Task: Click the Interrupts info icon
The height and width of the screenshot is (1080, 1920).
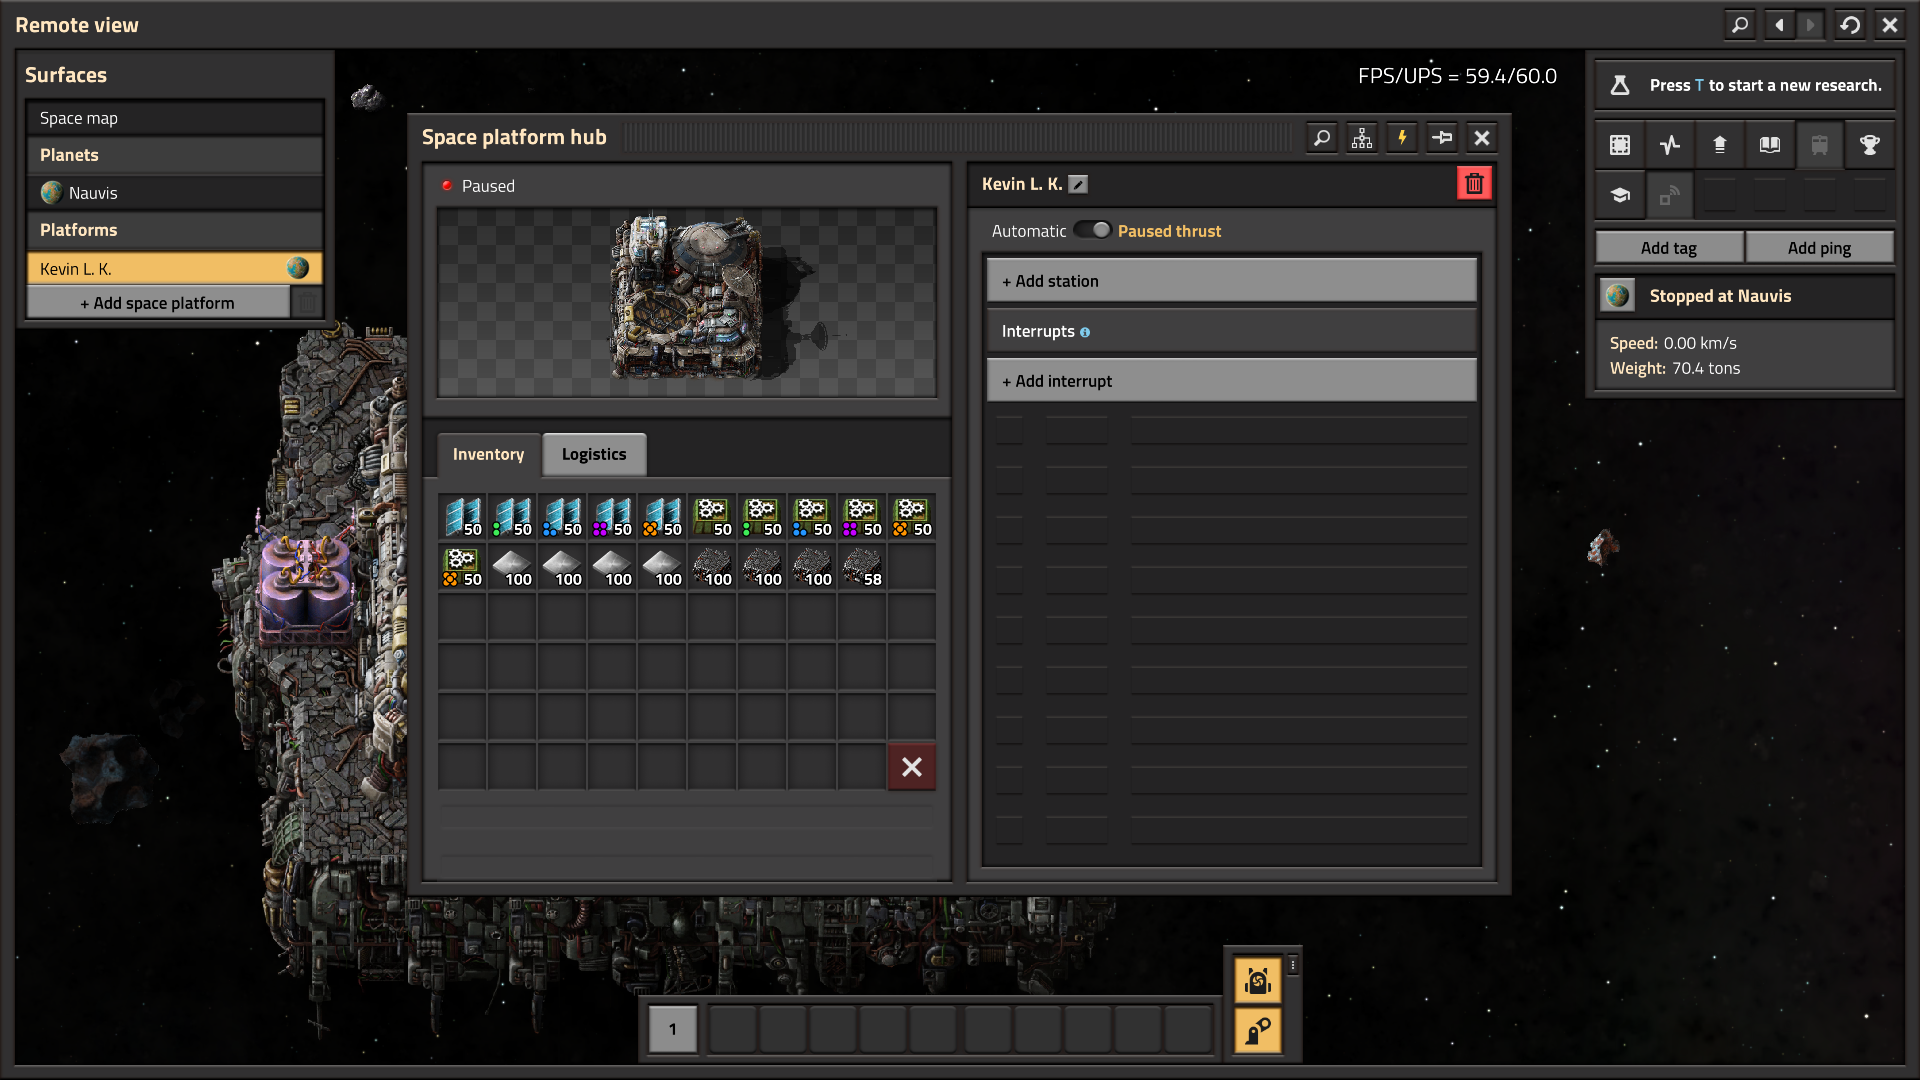Action: tap(1085, 332)
